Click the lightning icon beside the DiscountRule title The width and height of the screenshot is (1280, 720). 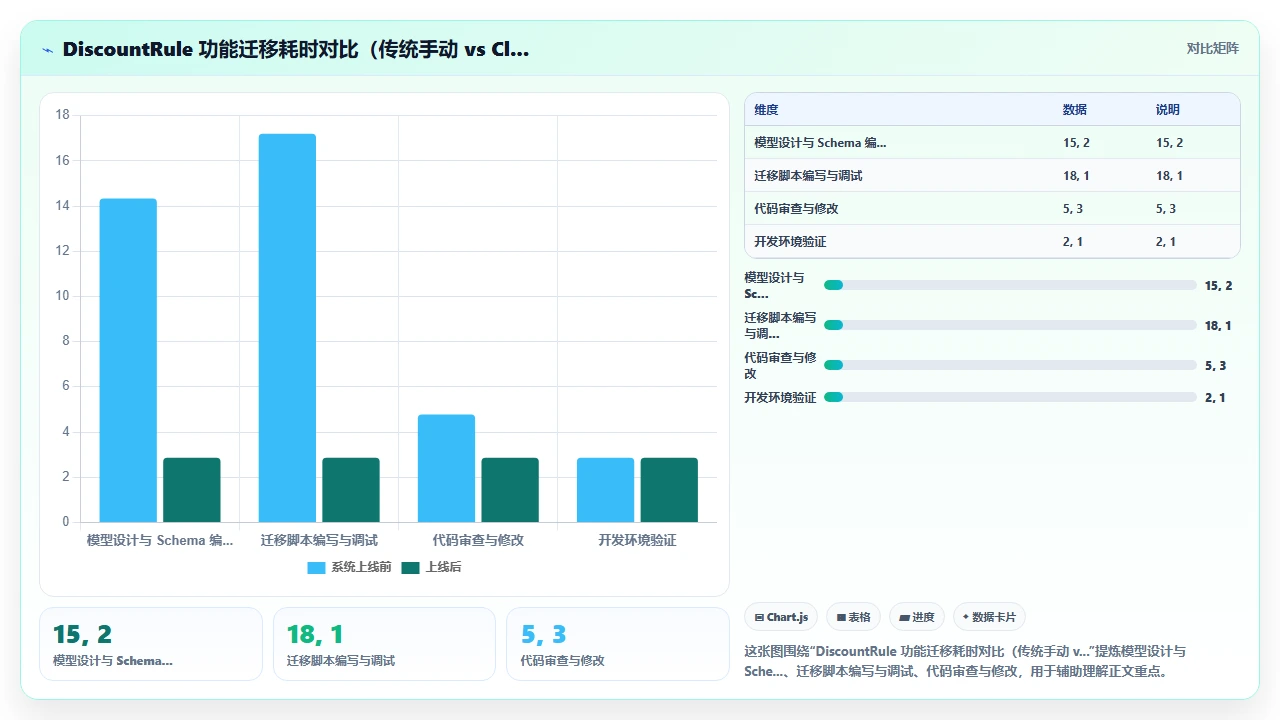47,49
